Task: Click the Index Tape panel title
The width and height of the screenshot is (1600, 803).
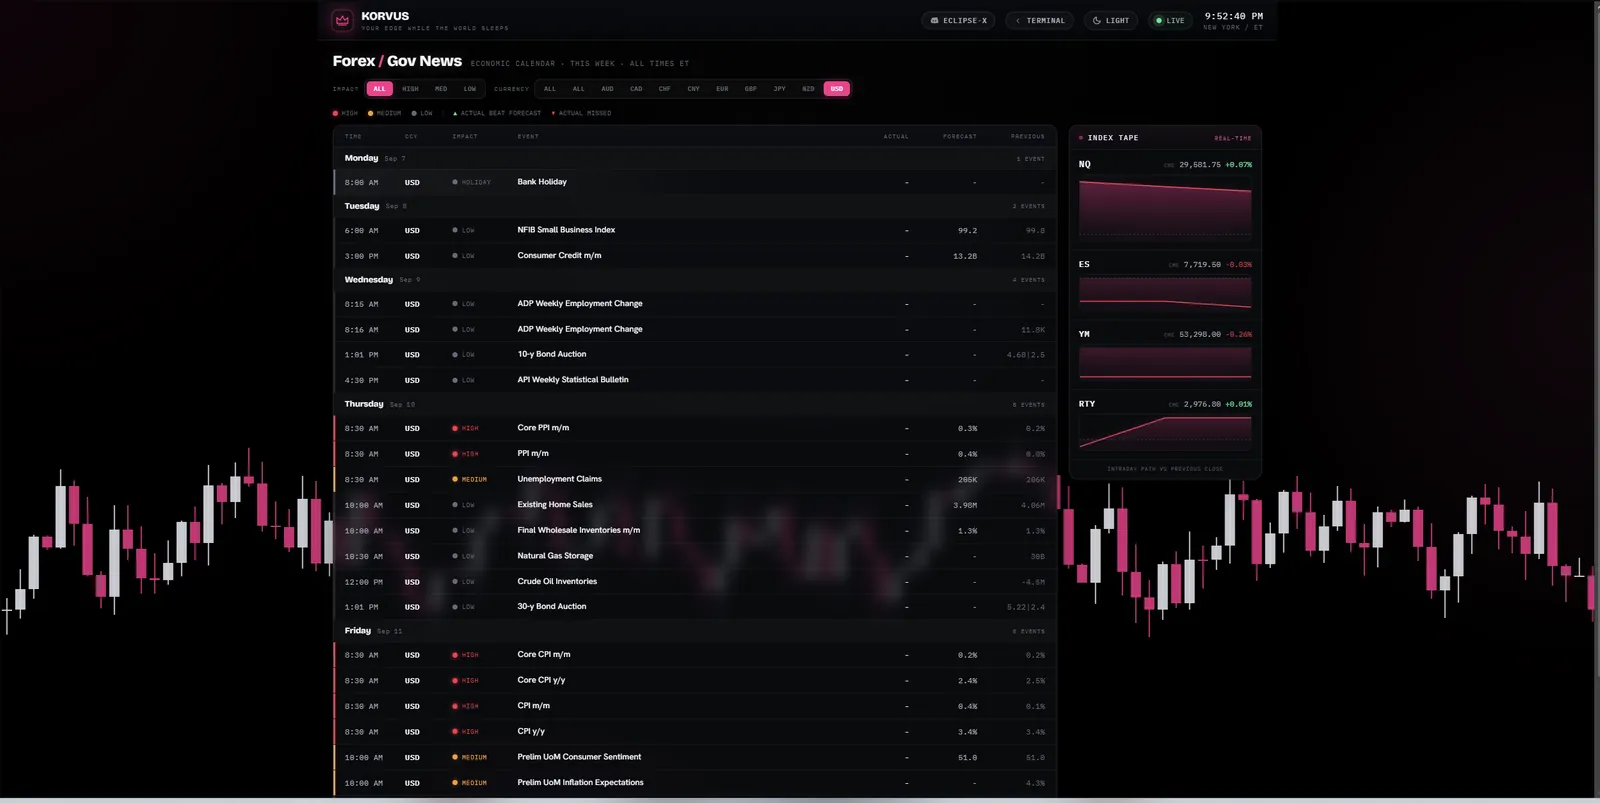Action: [1112, 138]
